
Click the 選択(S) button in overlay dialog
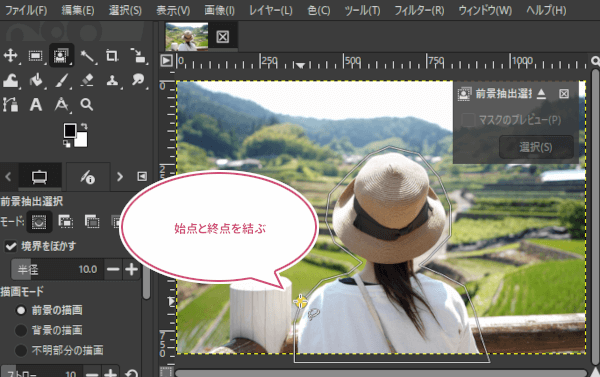536,147
